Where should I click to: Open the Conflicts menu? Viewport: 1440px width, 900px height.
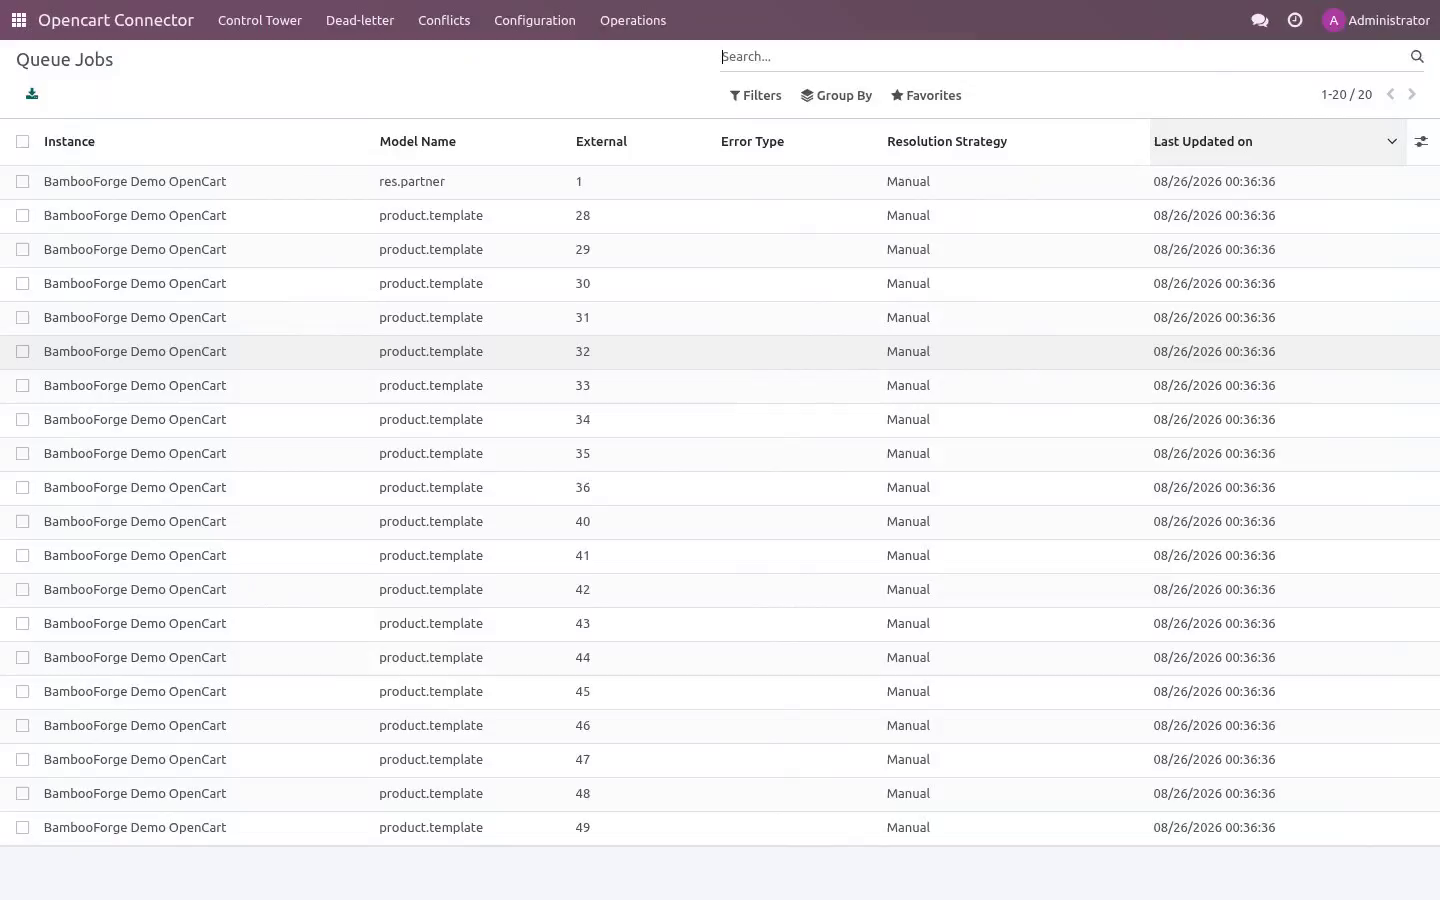(444, 20)
